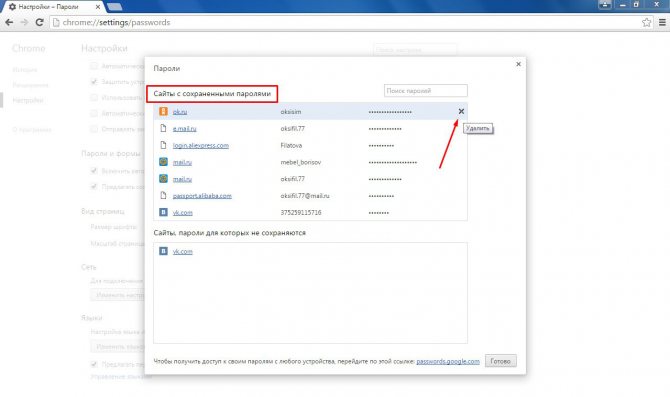Click the vk.com favicon in never-saved list
This screenshot has height=397, width=670.
click(163, 251)
